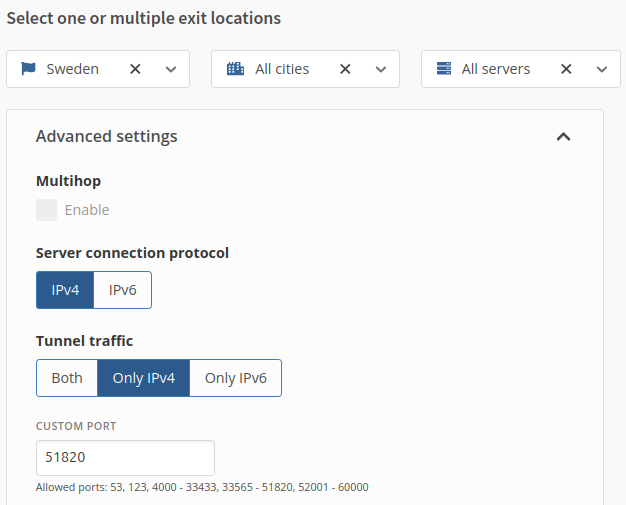
Task: Open the Sweden country dropdown arrow
Action: click(171, 69)
